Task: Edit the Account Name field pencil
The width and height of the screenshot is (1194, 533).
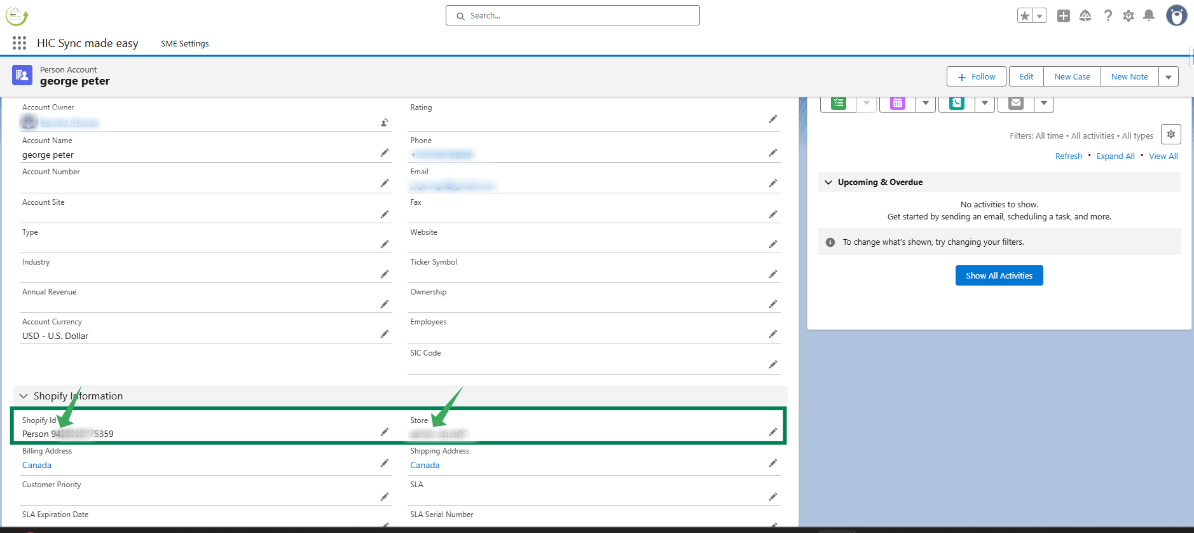Action: pos(384,153)
